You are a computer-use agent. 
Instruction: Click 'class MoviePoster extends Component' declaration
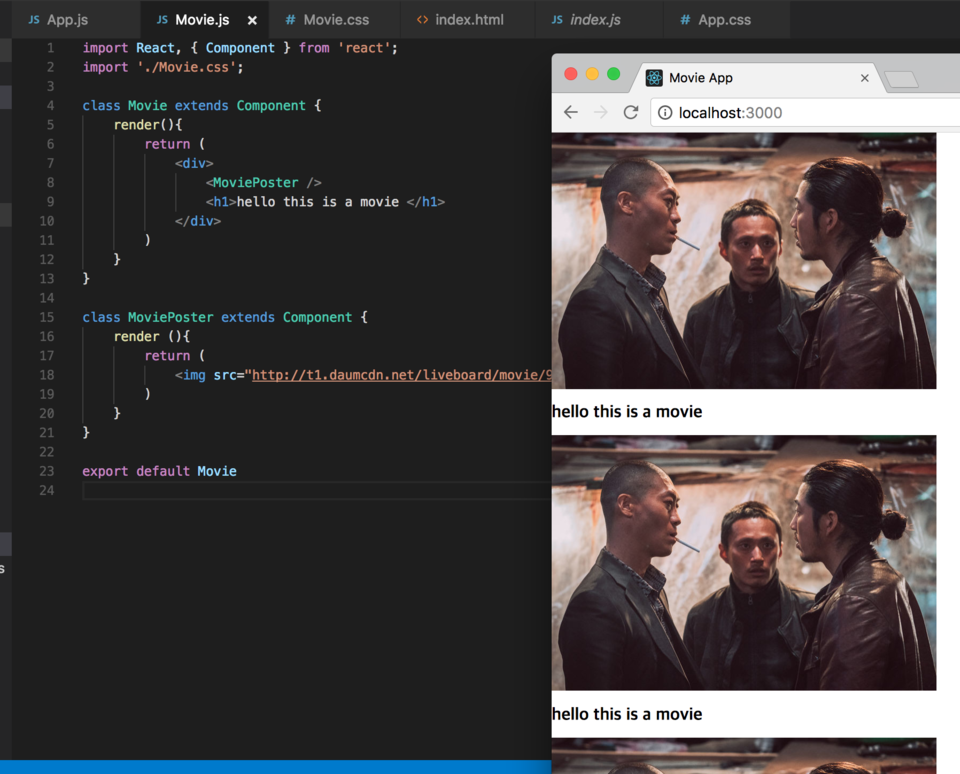[x=217, y=317]
